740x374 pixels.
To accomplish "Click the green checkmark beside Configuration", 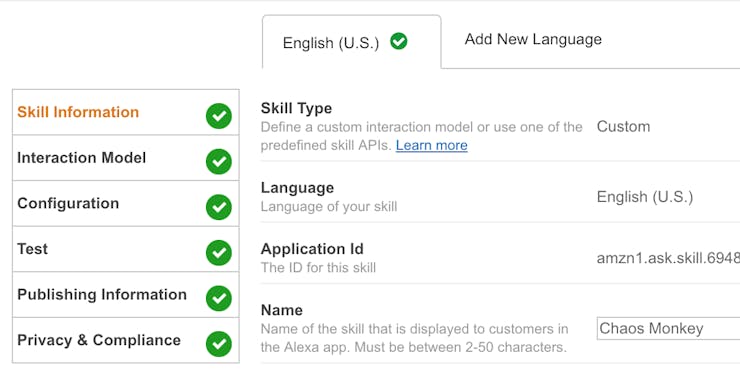I will click(x=219, y=207).
